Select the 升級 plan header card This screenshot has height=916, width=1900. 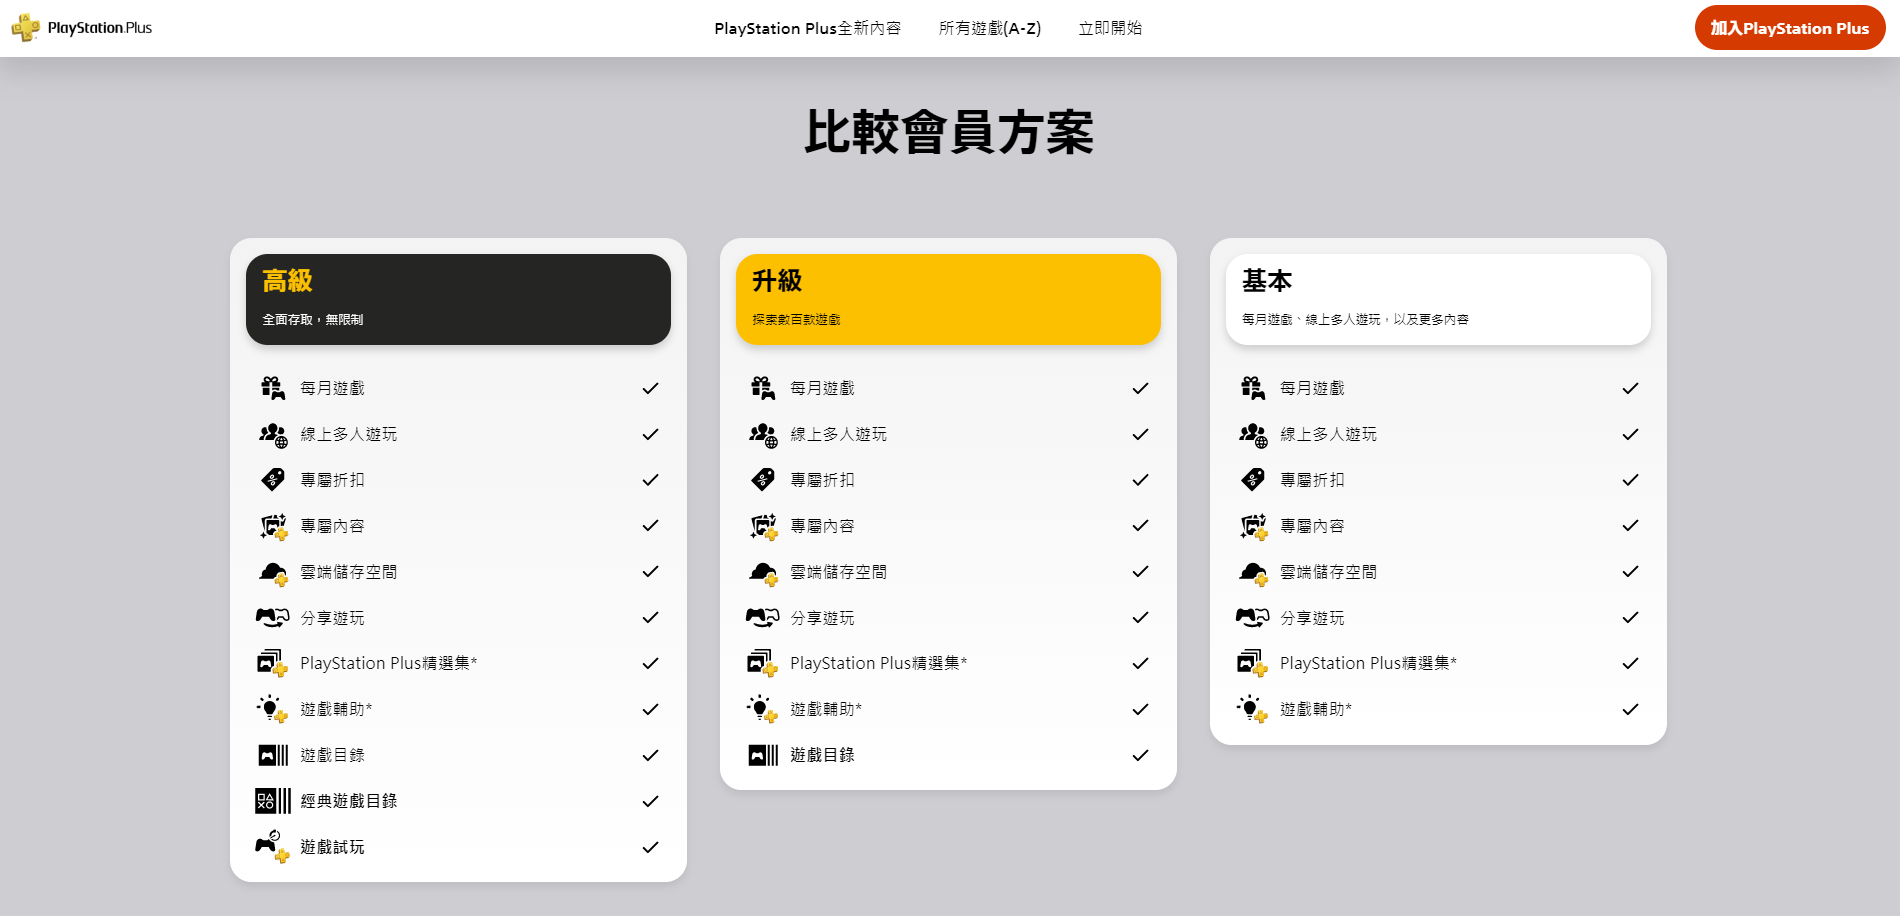pyautogui.click(x=948, y=299)
